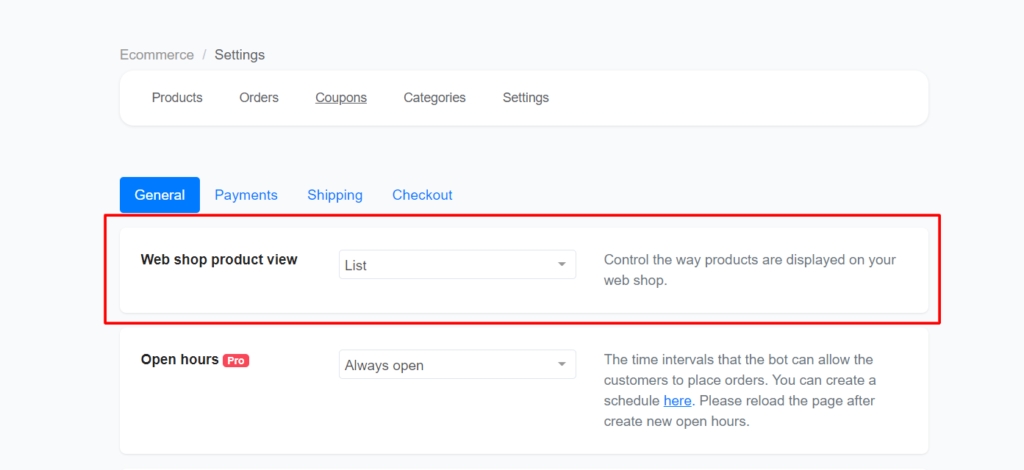Click the caret arrow on Always open dropdown
This screenshot has height=470, width=1024.
(562, 365)
